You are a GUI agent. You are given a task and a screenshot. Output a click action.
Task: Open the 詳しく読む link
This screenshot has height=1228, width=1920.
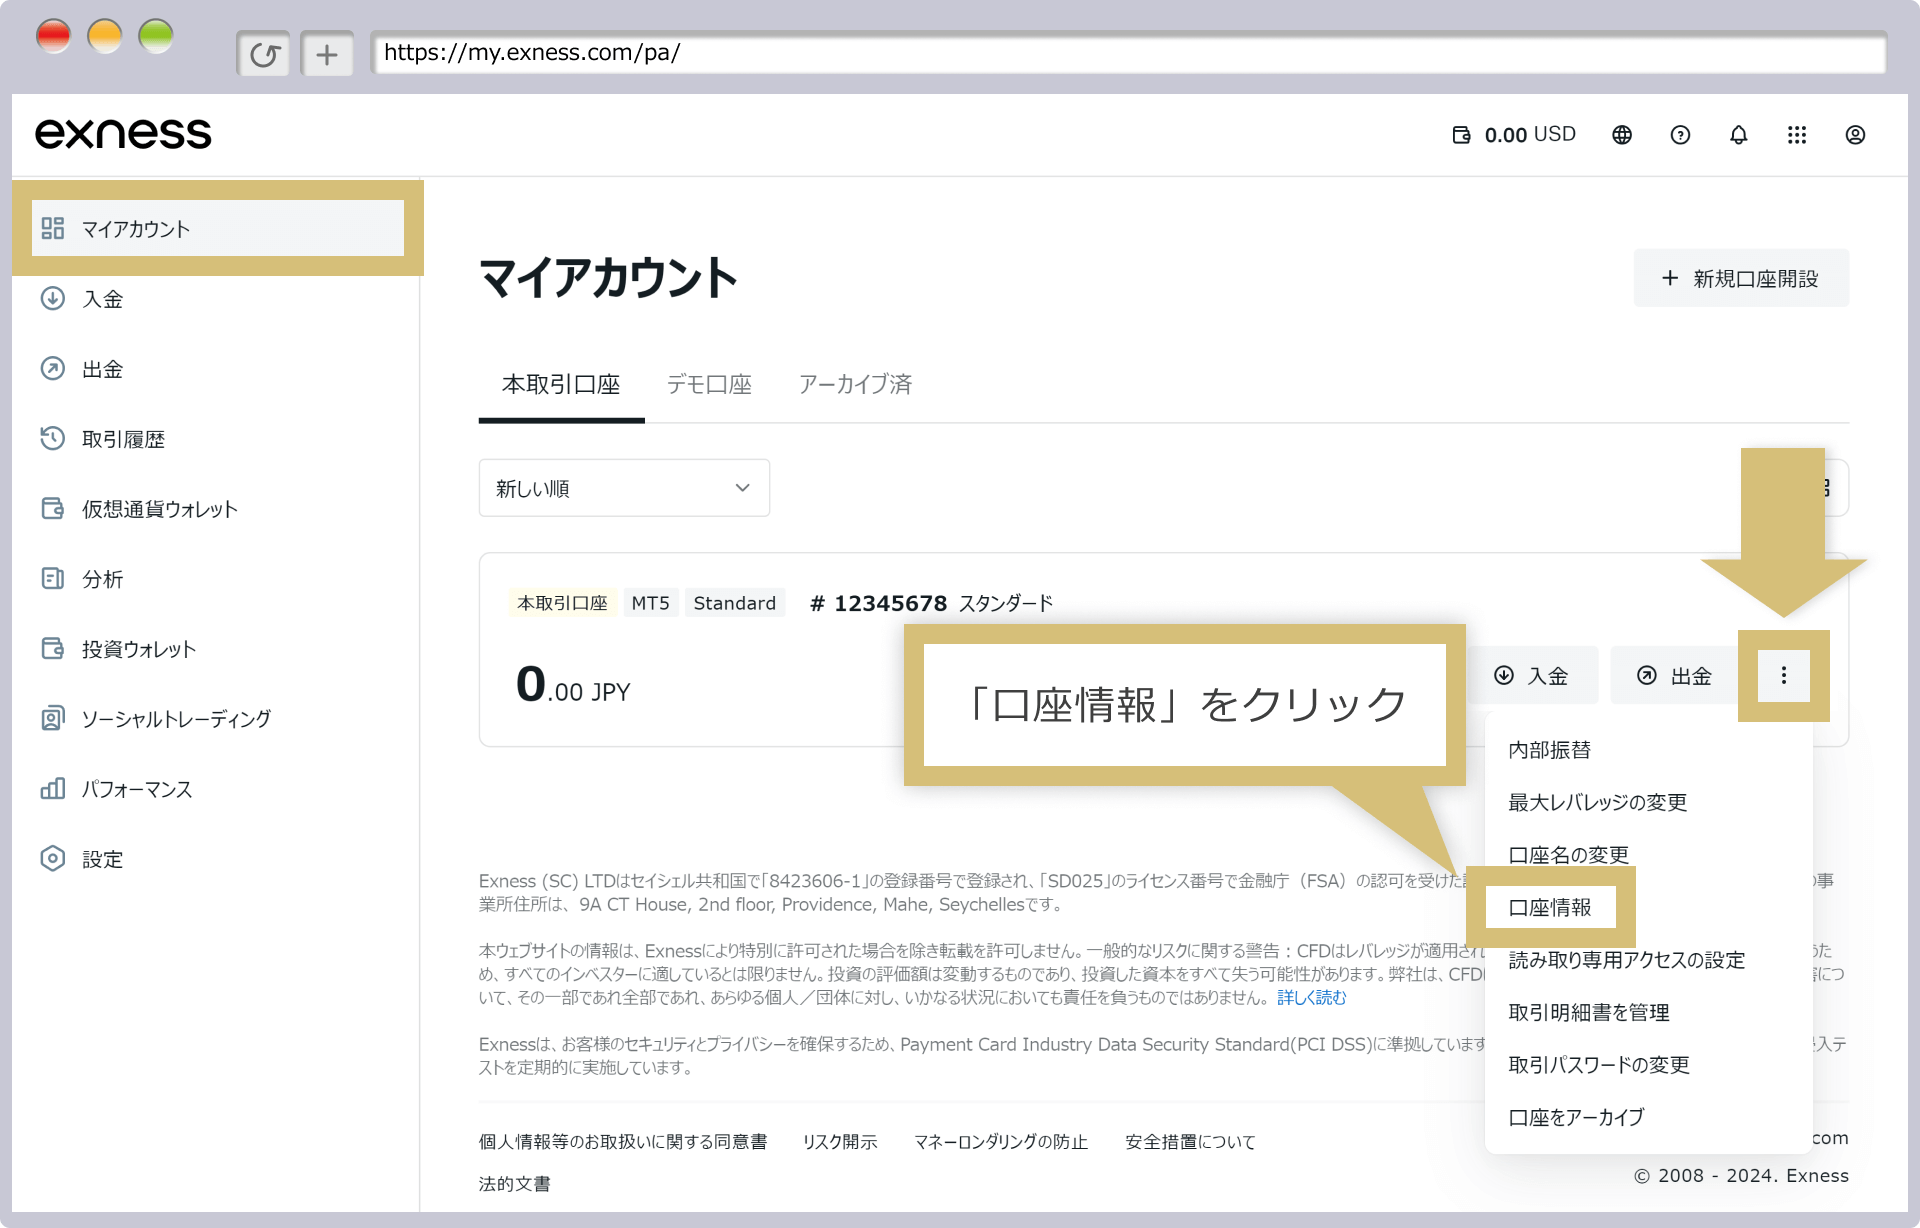pos(1312,997)
